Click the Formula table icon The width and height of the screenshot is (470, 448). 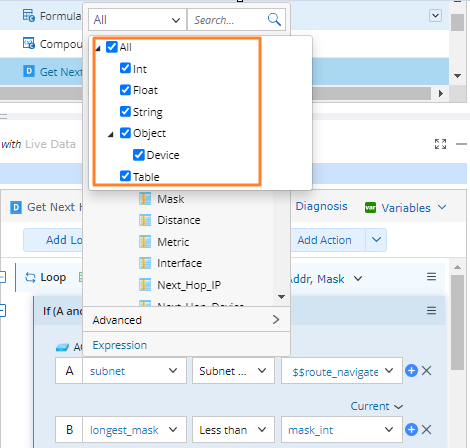pos(28,15)
